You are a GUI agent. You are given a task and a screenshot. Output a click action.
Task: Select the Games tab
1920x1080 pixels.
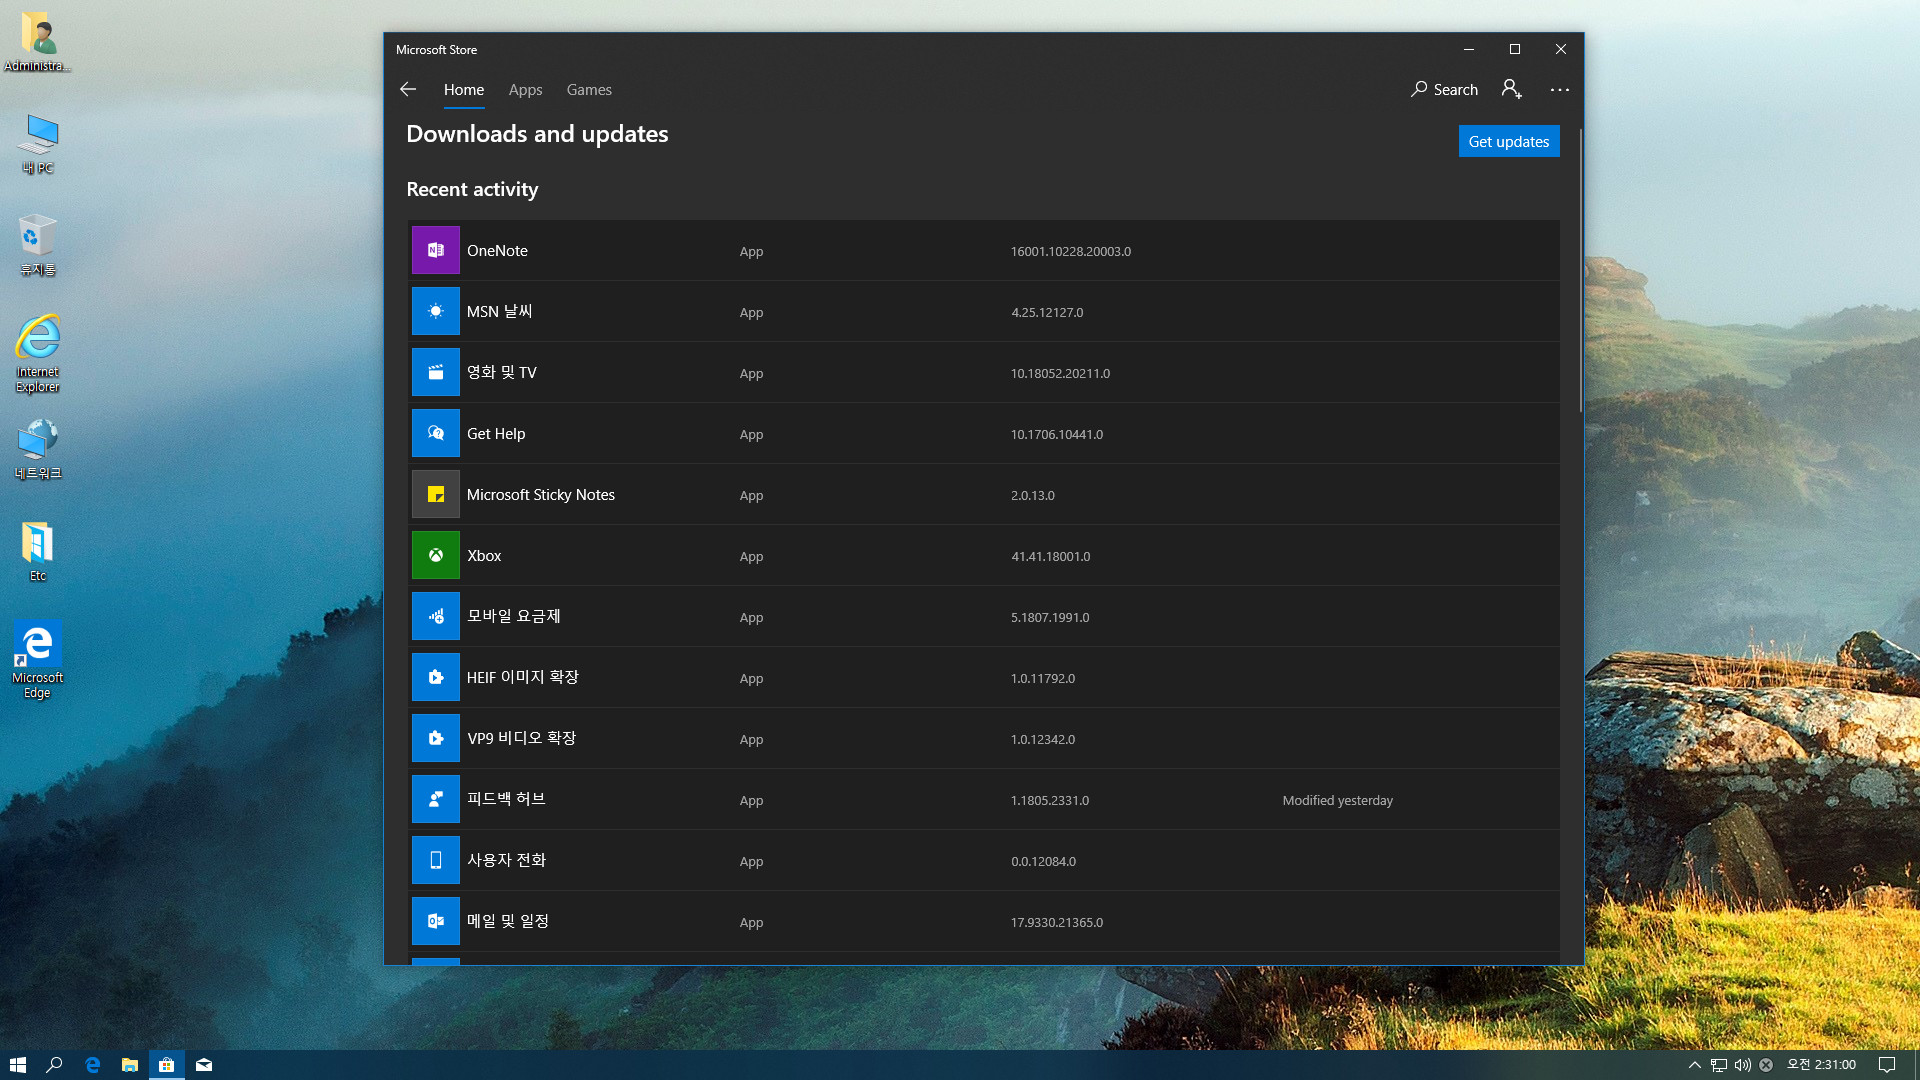click(589, 90)
